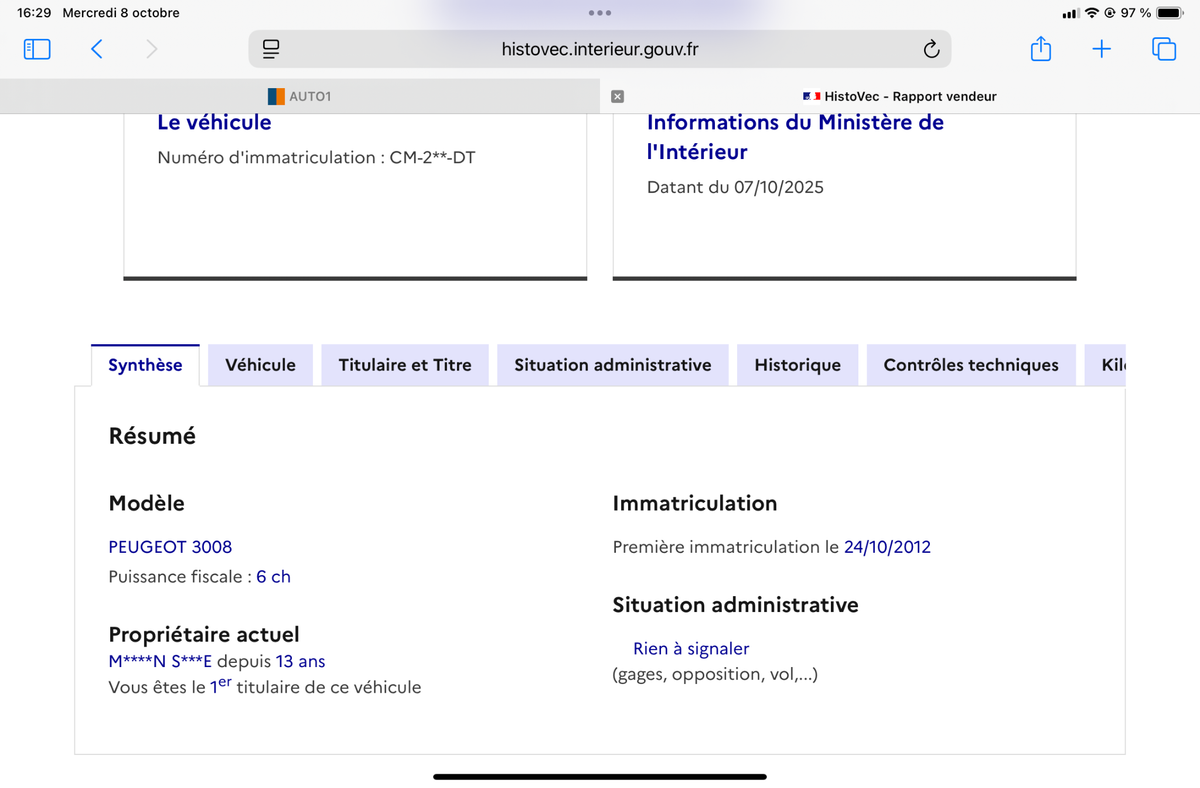The height and width of the screenshot is (788, 1200).
Task: Reload the histovec page
Action: pyautogui.click(x=931, y=49)
